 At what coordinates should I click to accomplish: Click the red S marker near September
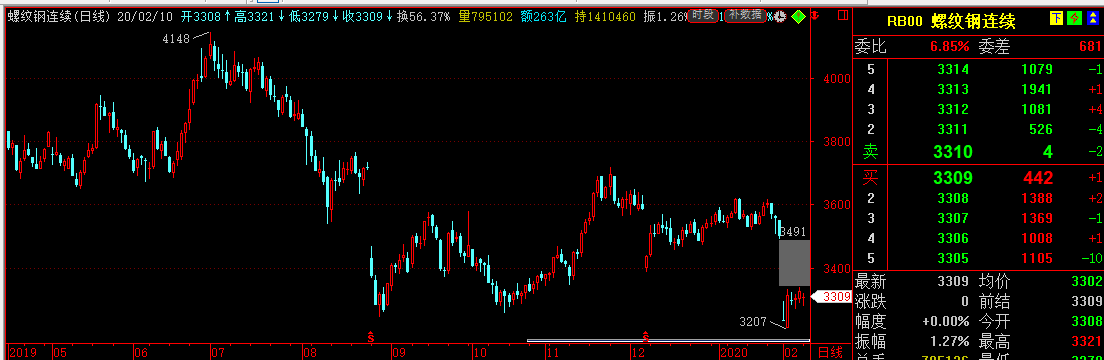[371, 337]
